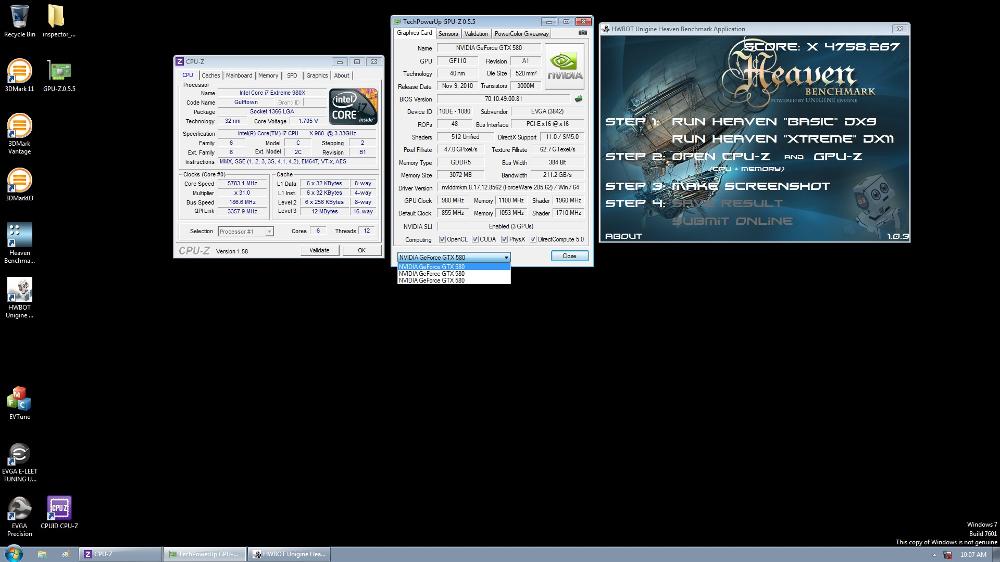Click the GPU Name field GeForce GTX 580

point(489,48)
